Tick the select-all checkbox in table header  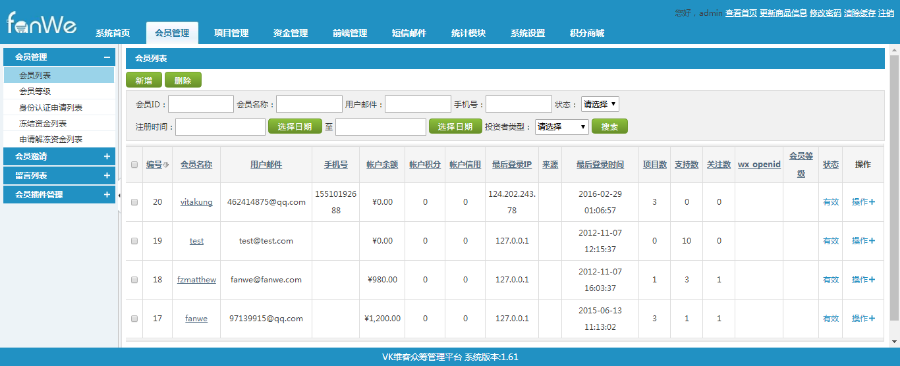tap(135, 165)
